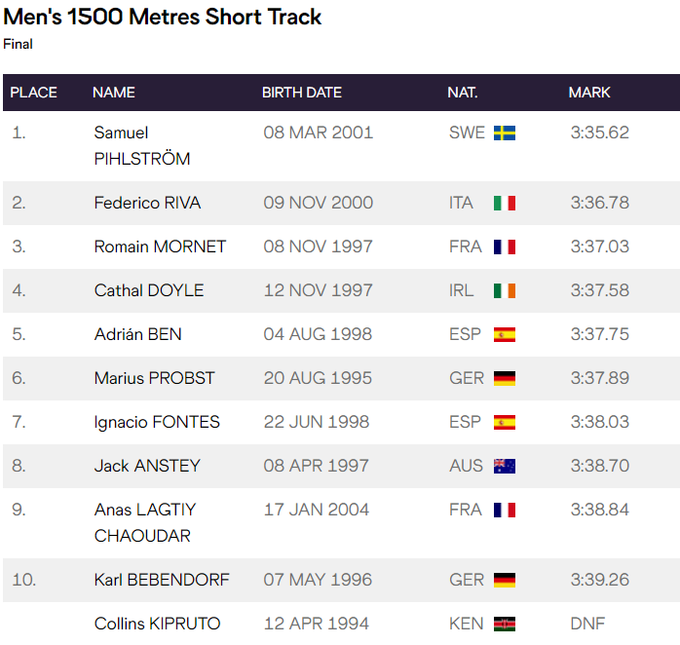Image resolution: width=680 pixels, height=645 pixels.
Task: Click Spain flag in Adrián Ben row
Action: pos(504,335)
